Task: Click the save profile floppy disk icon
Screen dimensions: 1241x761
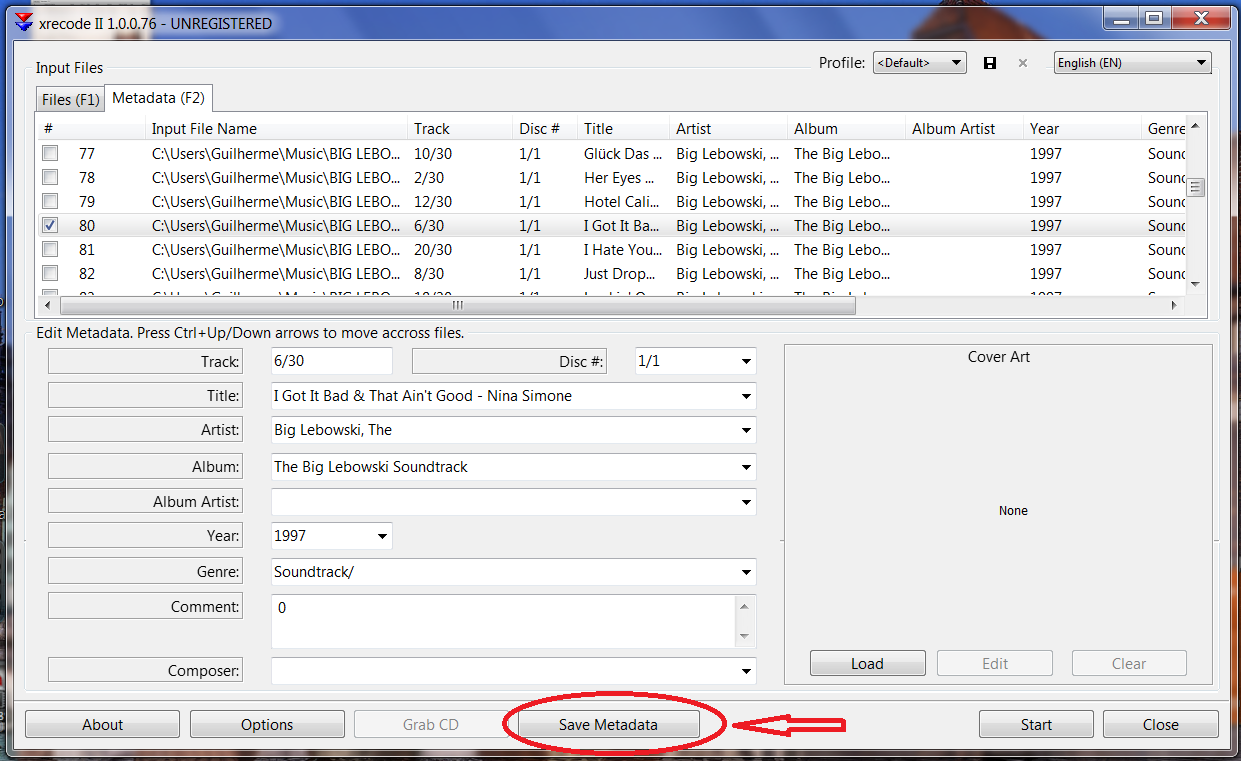Action: (x=990, y=63)
